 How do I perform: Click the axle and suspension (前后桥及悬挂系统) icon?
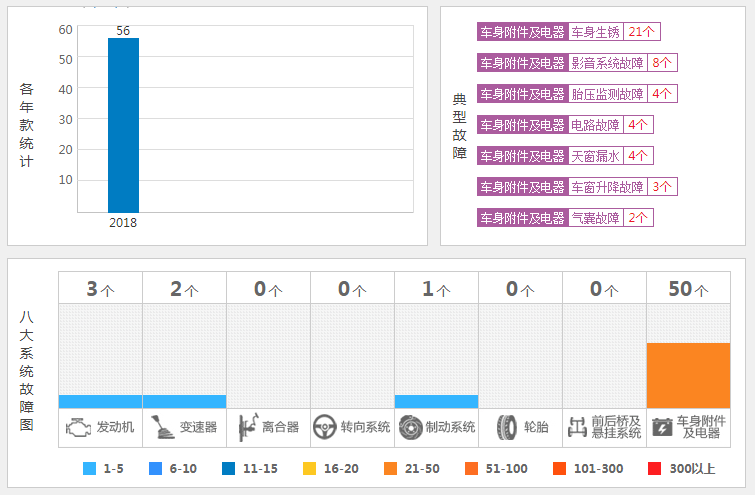tap(577, 428)
